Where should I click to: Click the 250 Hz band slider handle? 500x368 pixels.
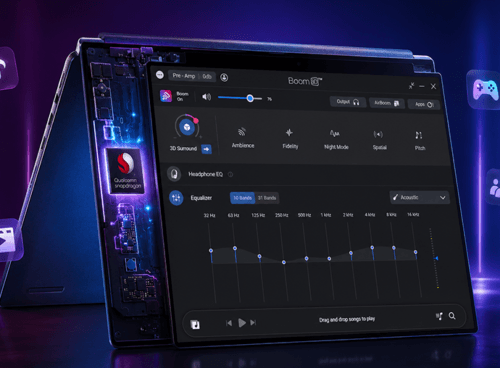coord(284,262)
